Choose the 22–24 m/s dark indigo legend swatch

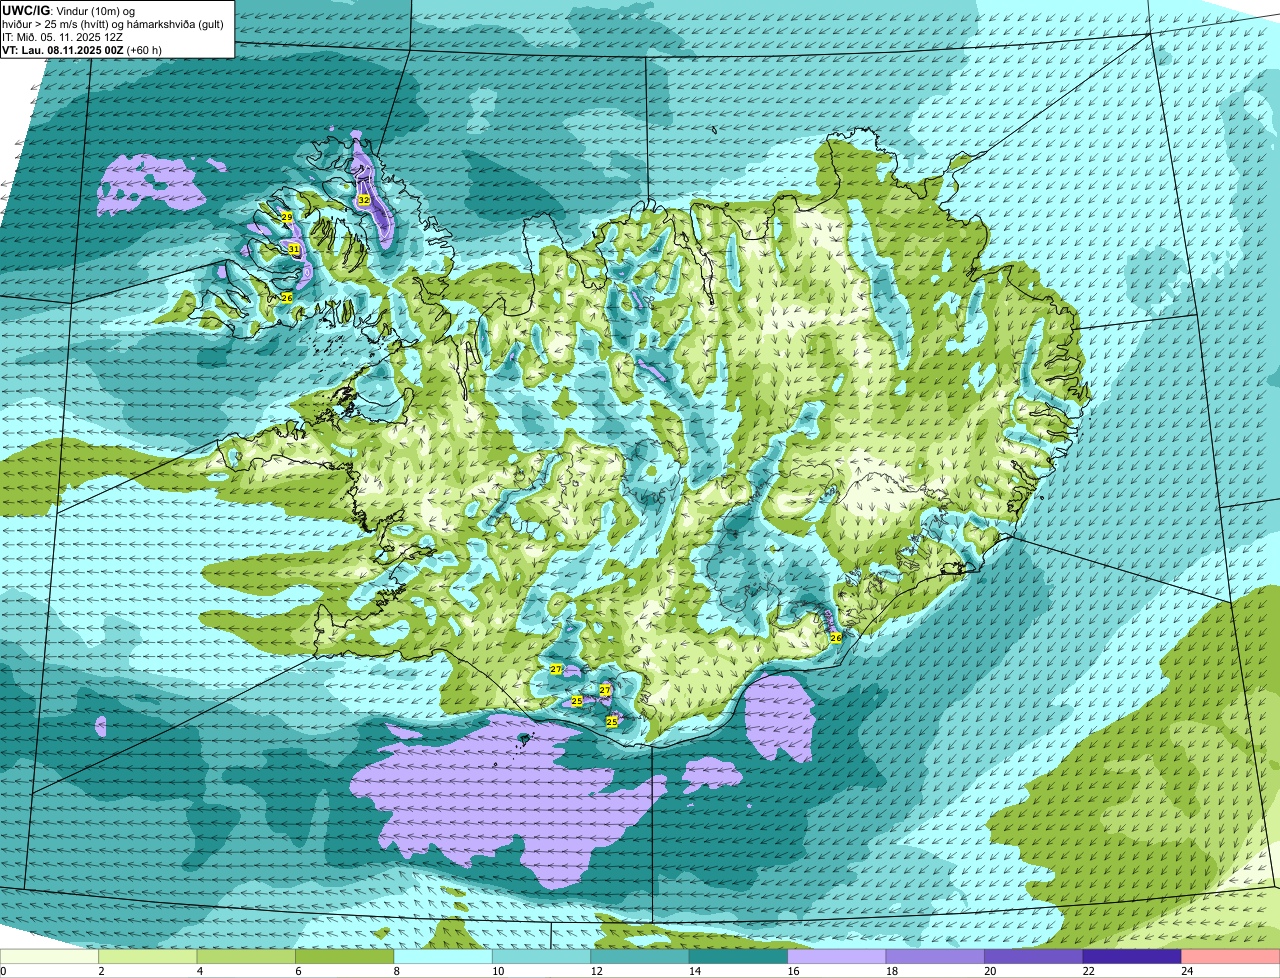(x=1132, y=956)
